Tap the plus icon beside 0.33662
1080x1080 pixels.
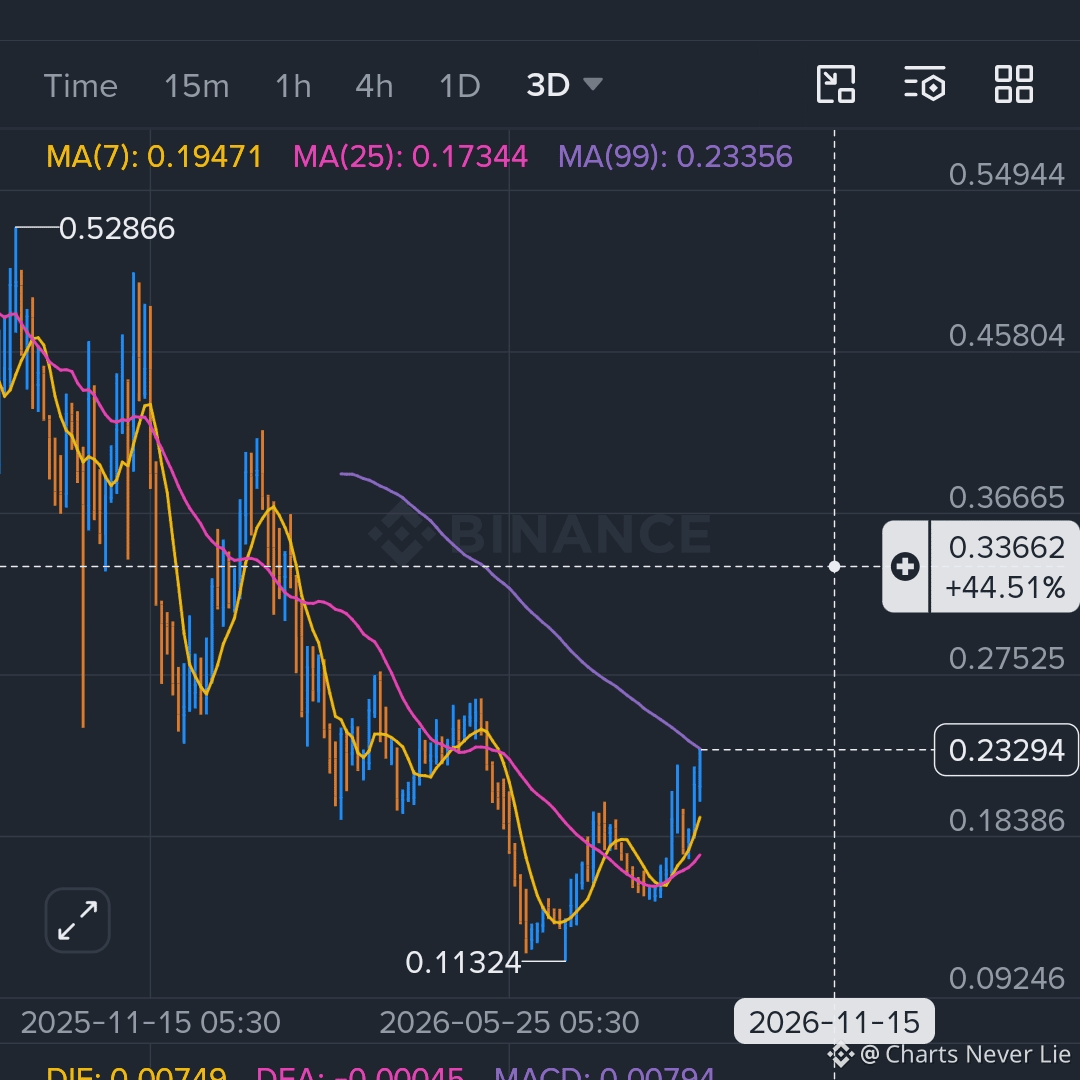tap(905, 566)
